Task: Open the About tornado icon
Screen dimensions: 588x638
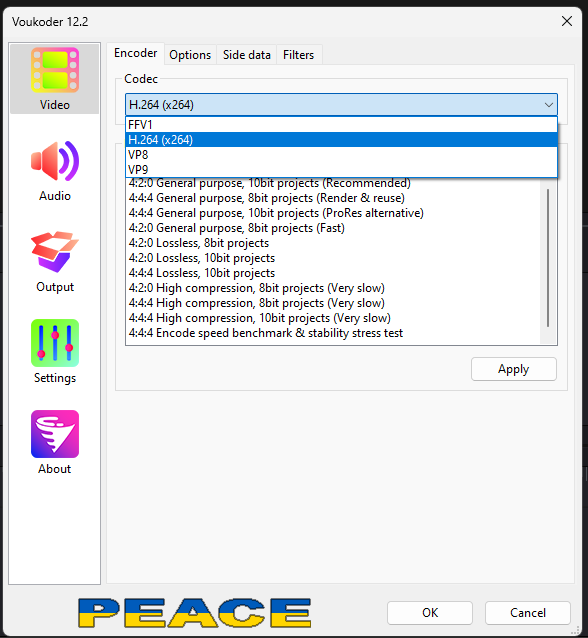Action: 55,434
